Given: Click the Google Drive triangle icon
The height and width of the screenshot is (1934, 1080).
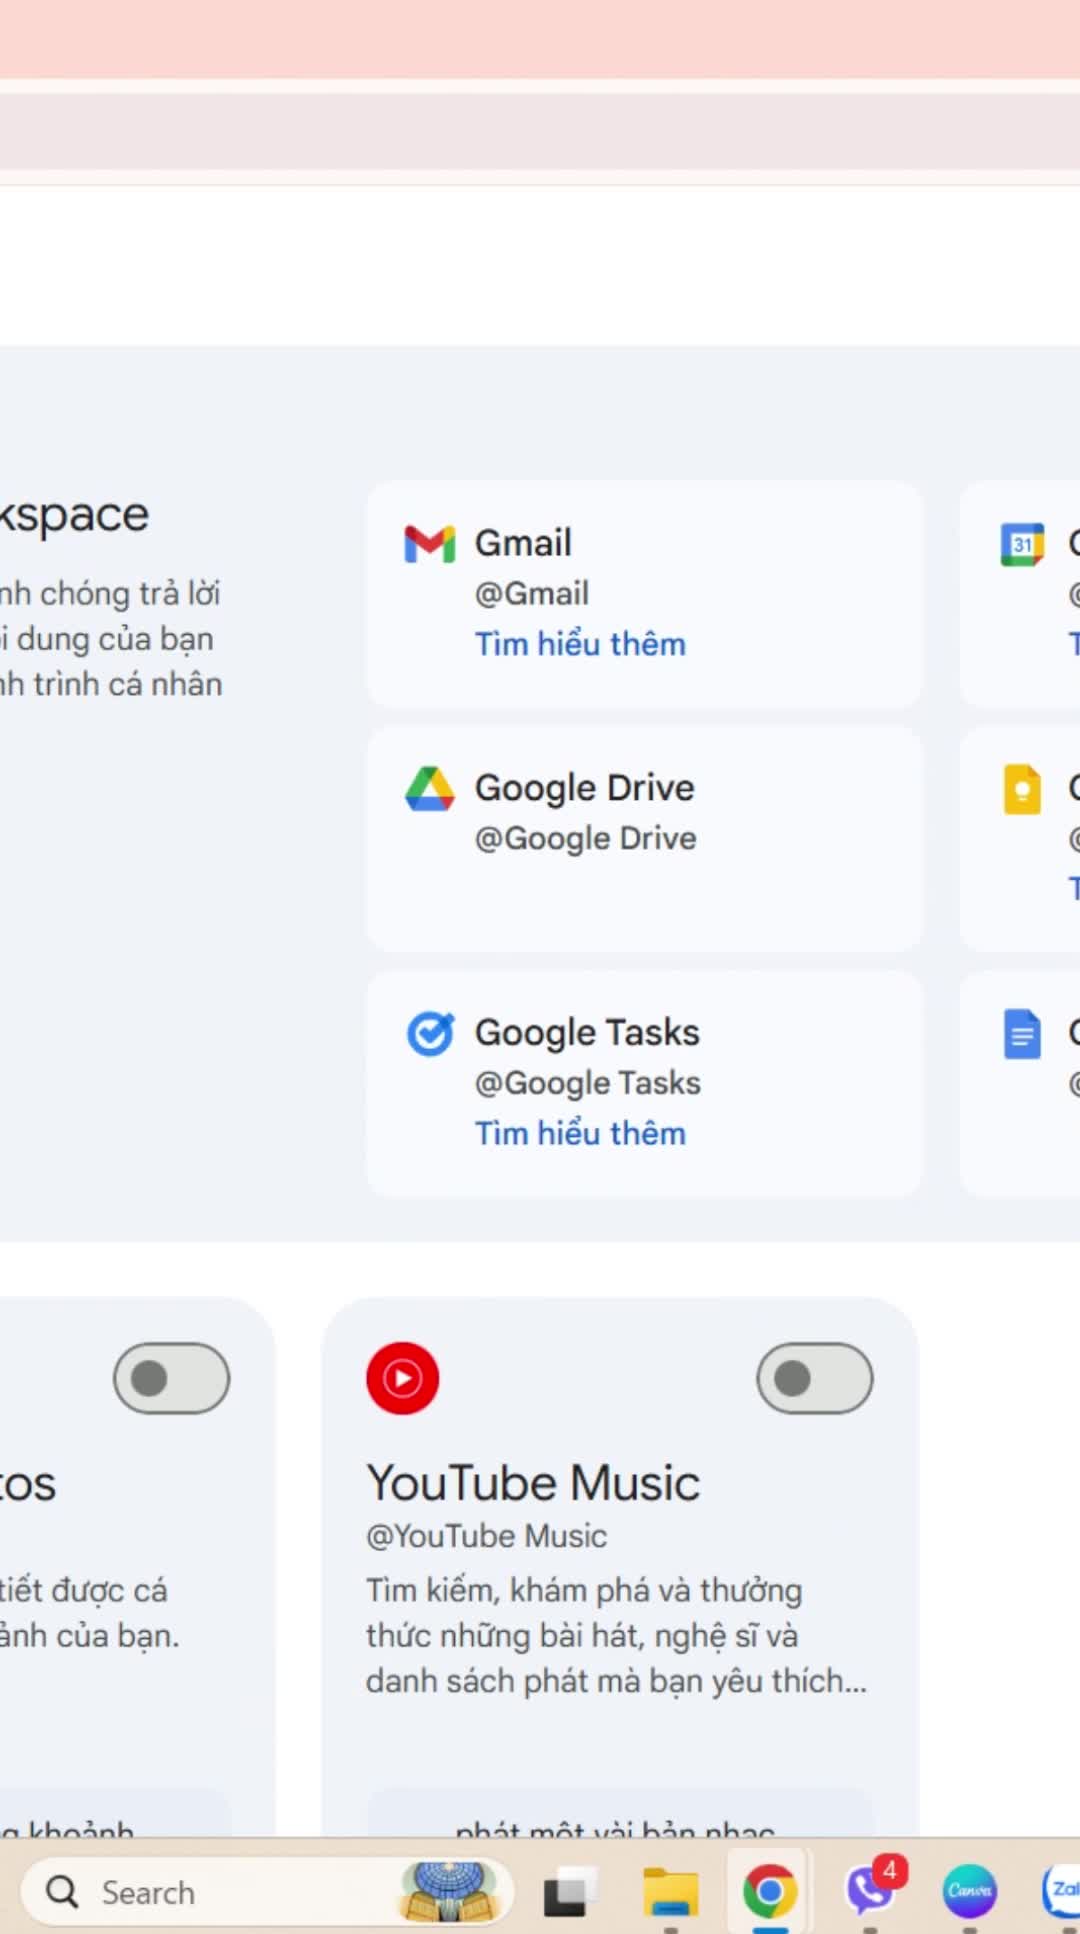Looking at the screenshot, I should pyautogui.click(x=429, y=788).
